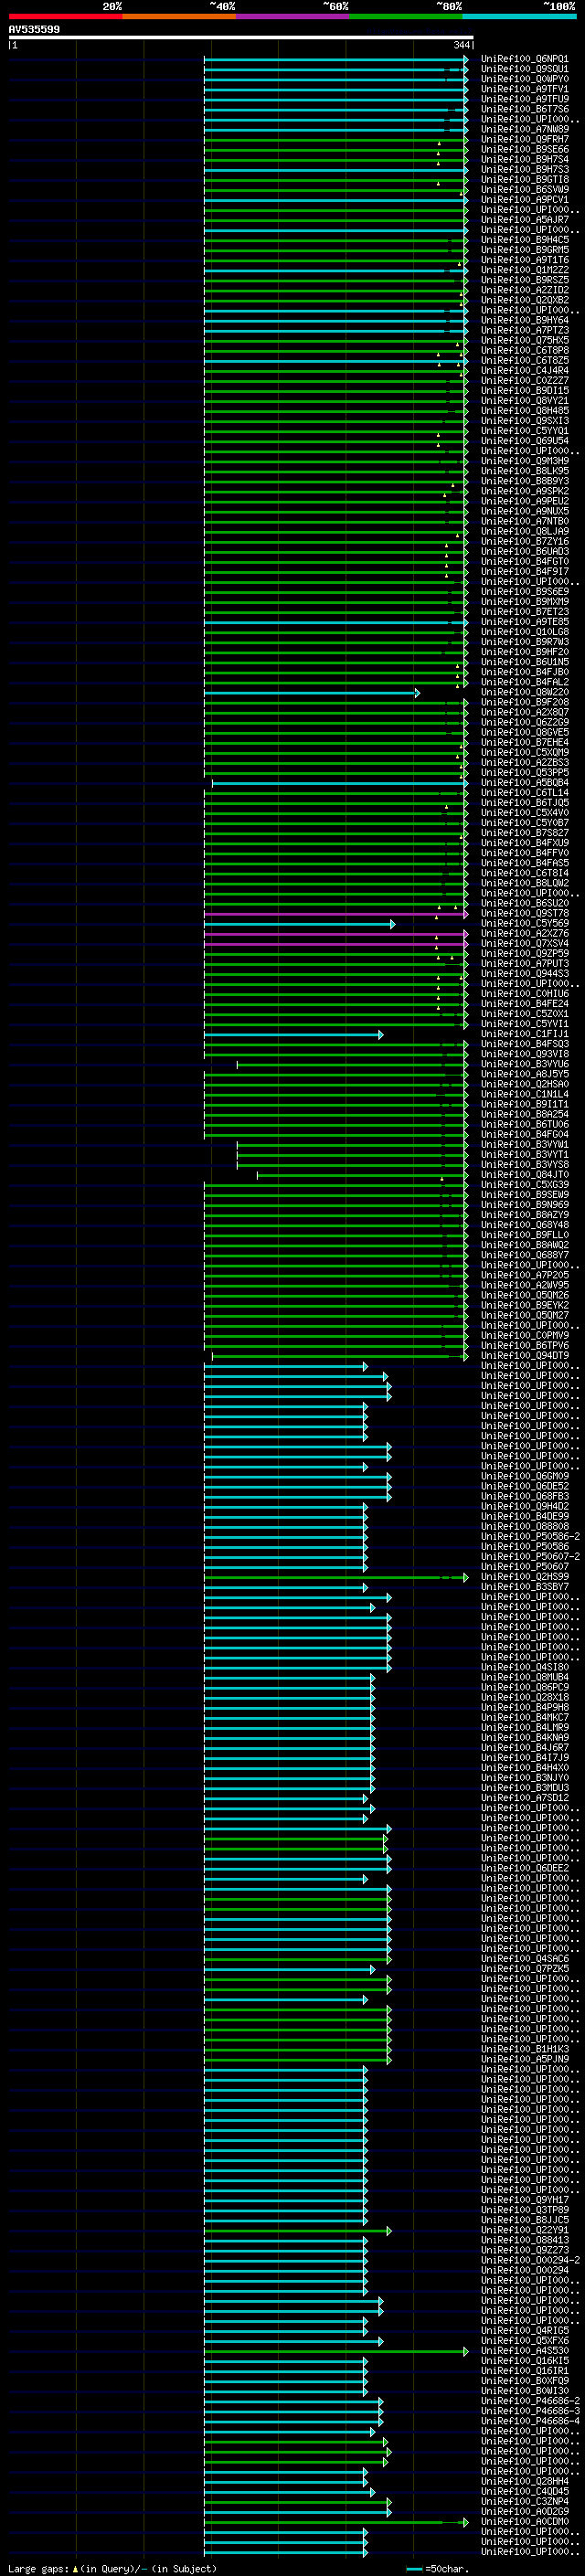
Task: Click hit label UniRef100_A9NUX5
Action: (524, 511)
